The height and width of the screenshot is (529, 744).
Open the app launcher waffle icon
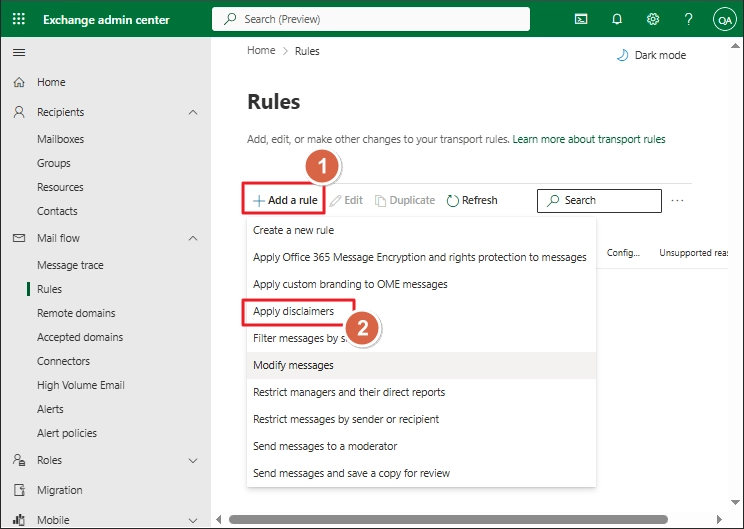(19, 19)
